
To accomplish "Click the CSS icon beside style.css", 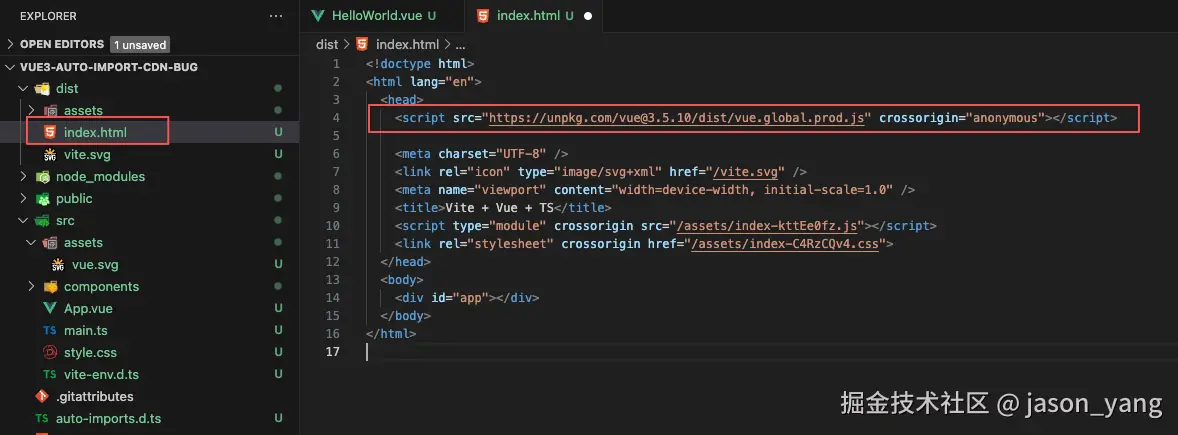I will point(50,352).
